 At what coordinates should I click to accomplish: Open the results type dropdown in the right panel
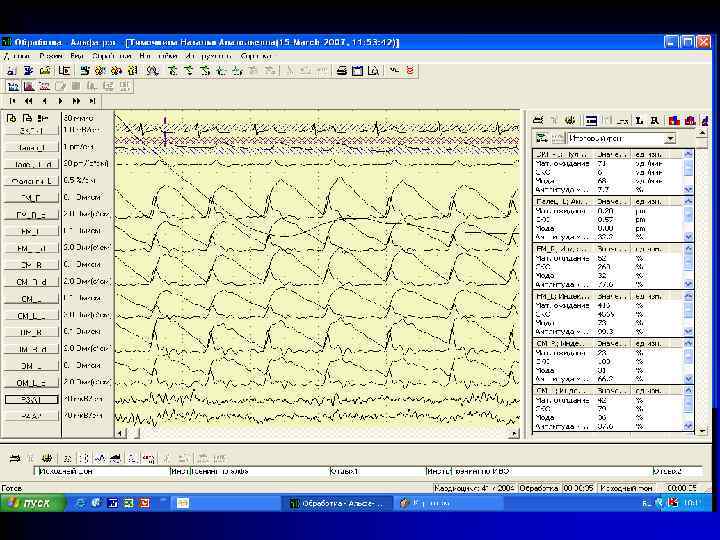pos(670,138)
